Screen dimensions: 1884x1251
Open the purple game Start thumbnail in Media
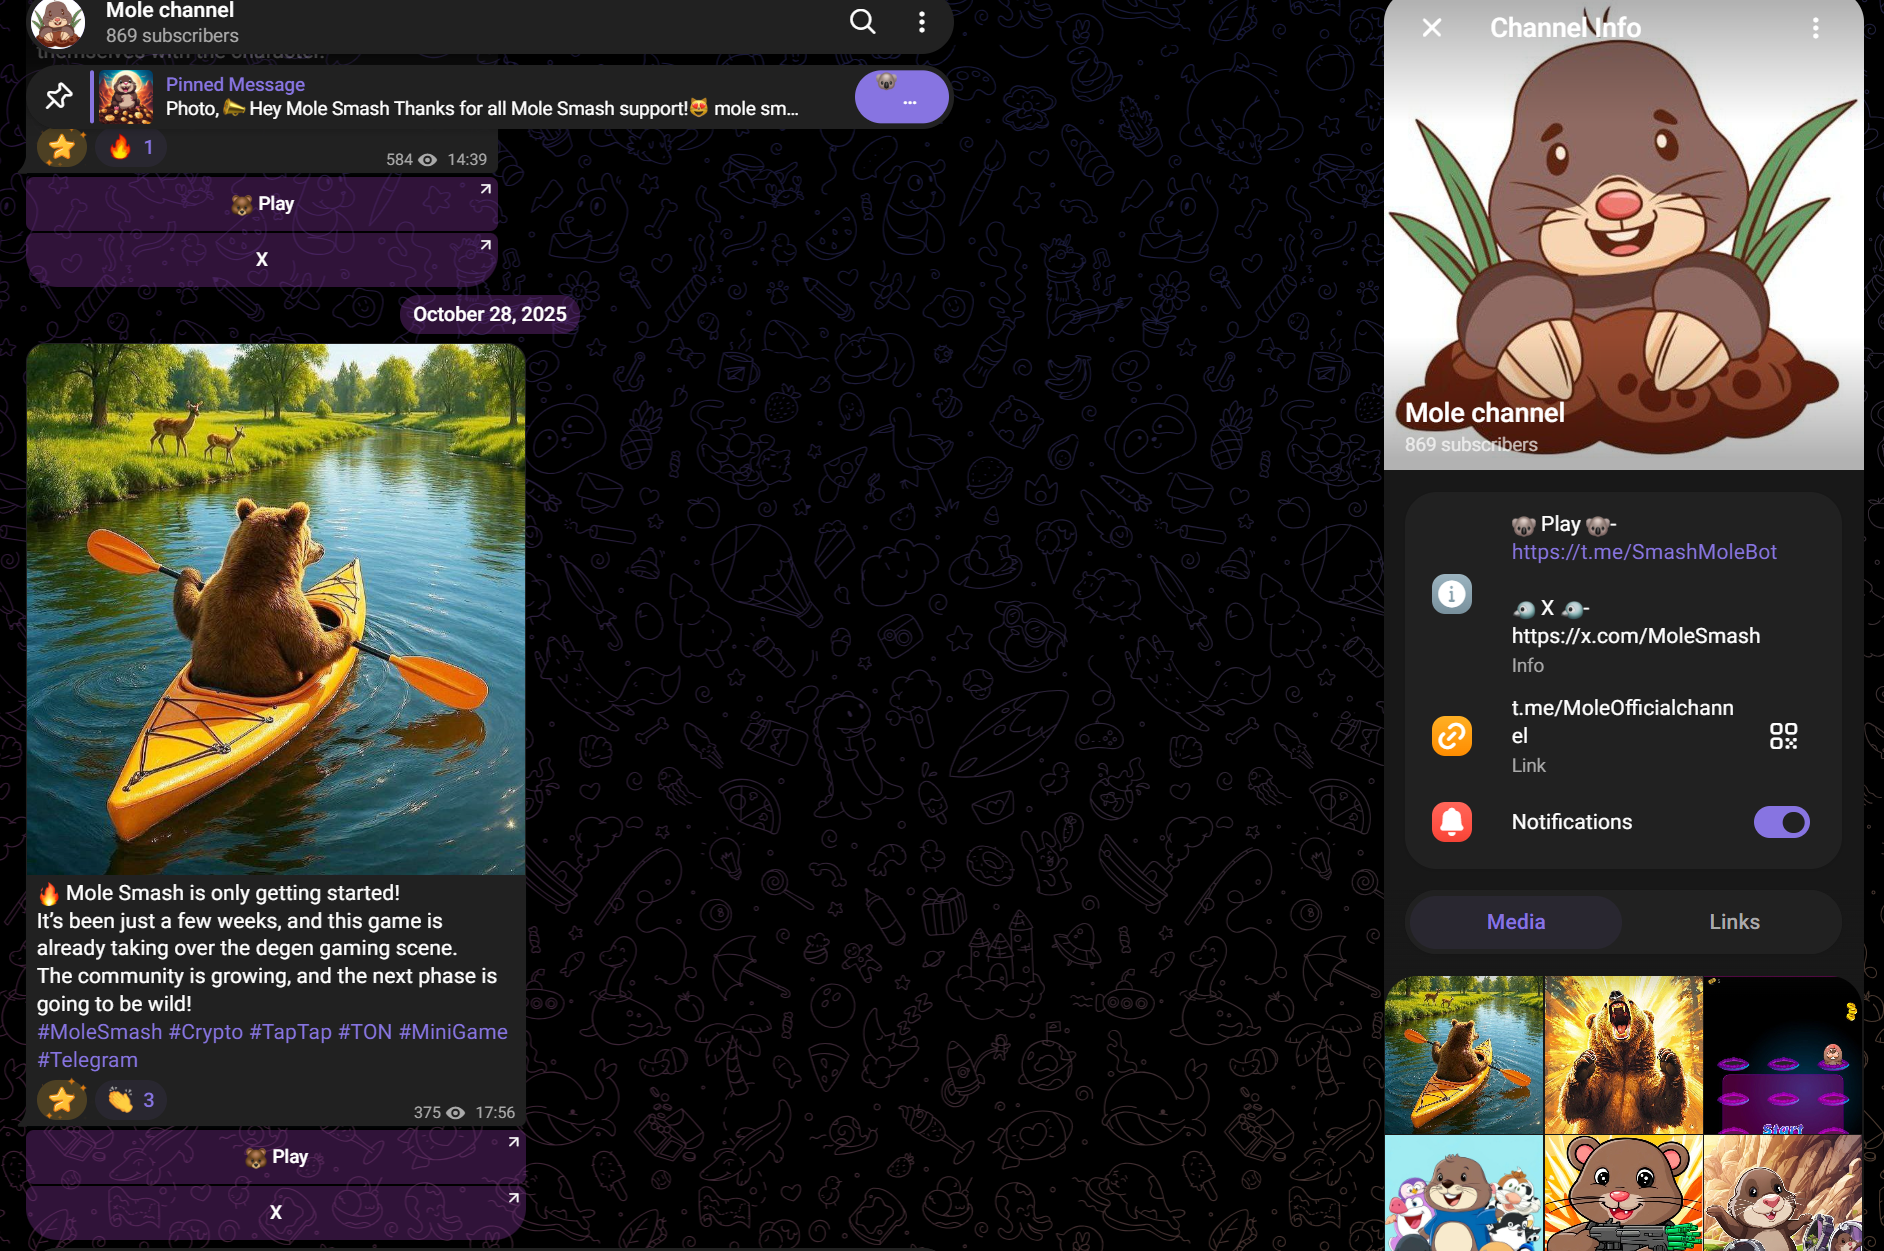(1783, 1055)
